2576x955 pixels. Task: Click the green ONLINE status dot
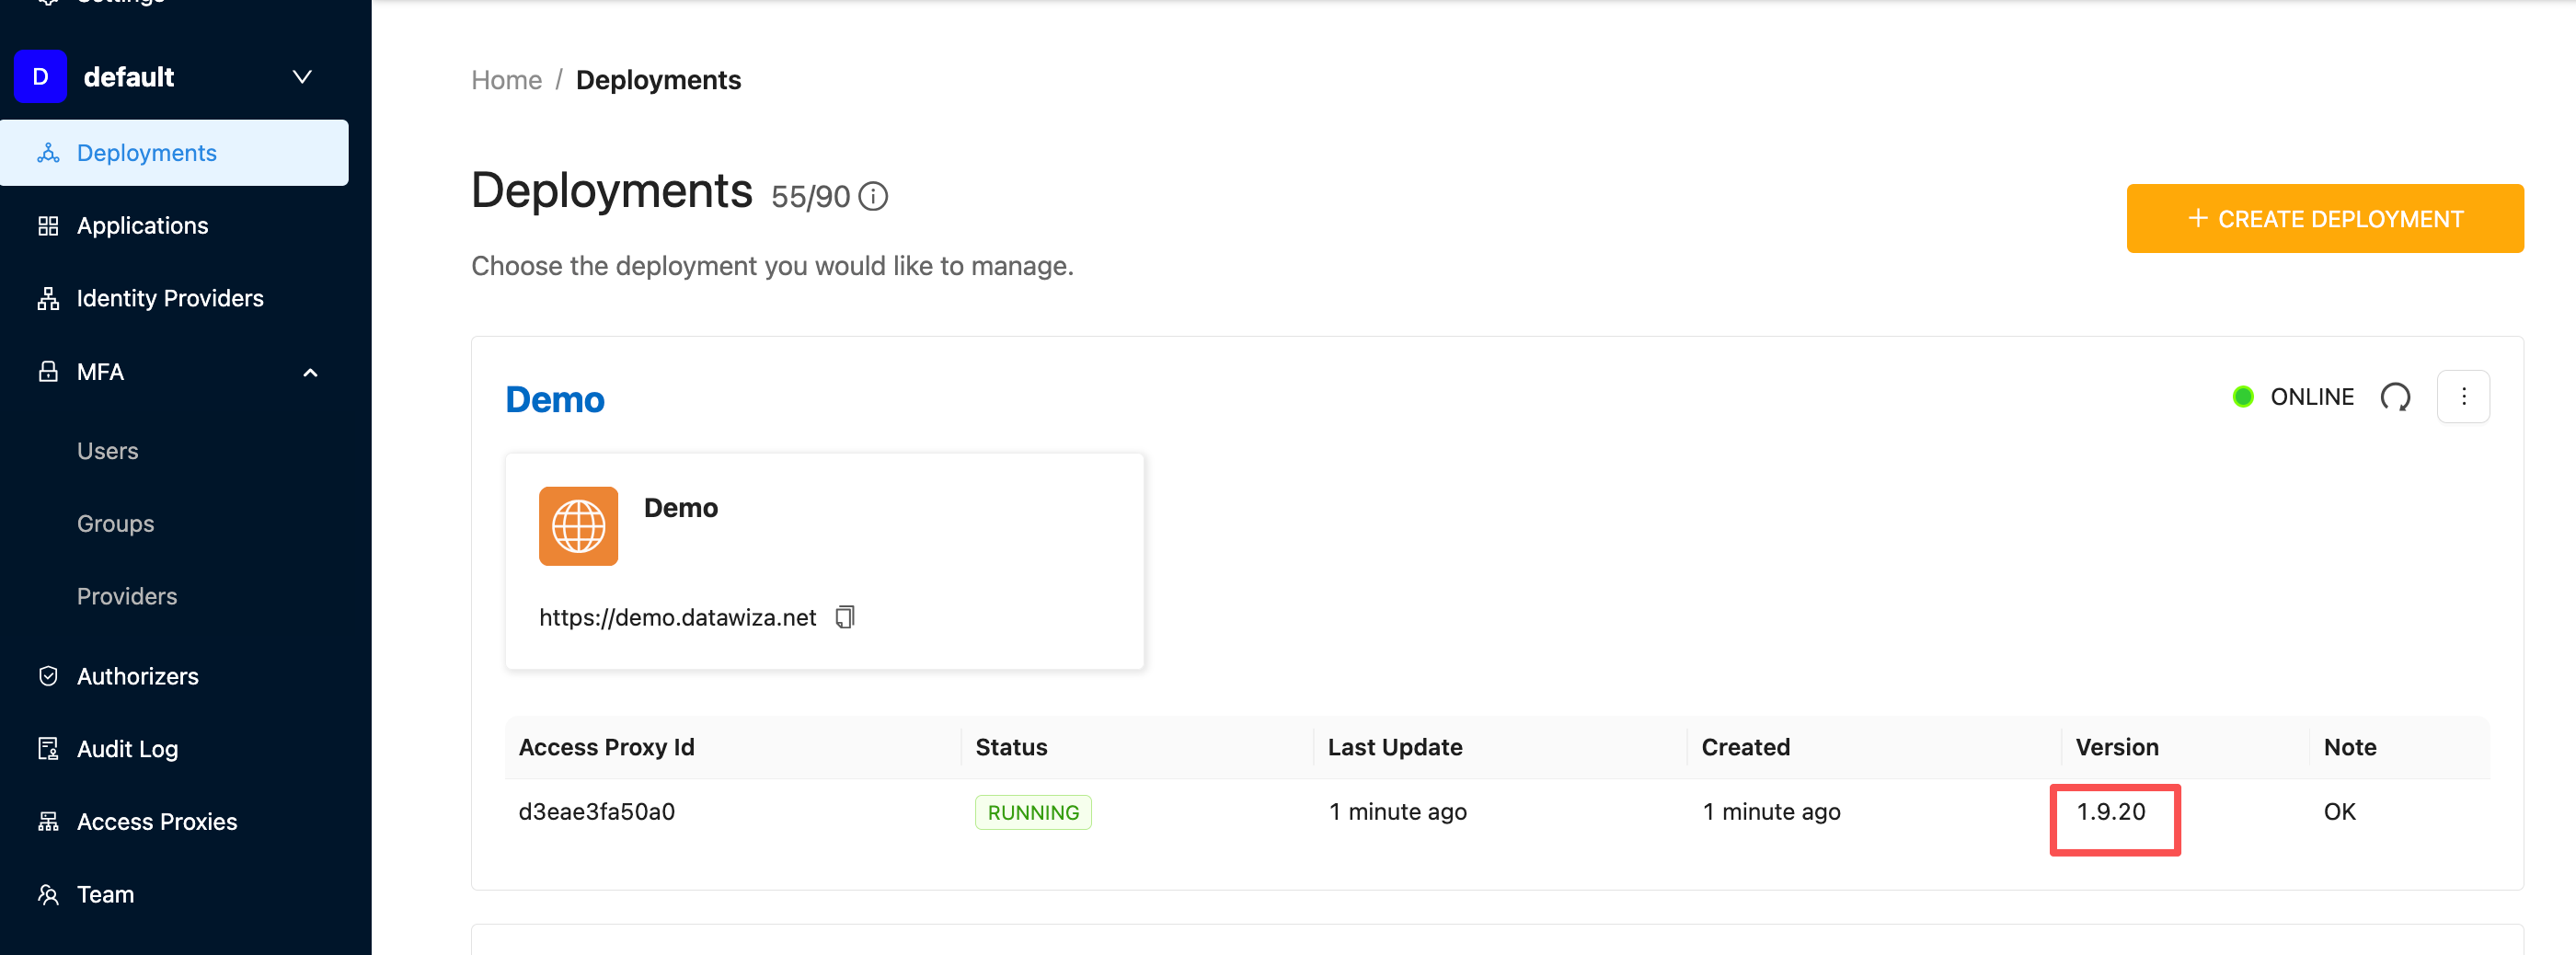click(2243, 397)
